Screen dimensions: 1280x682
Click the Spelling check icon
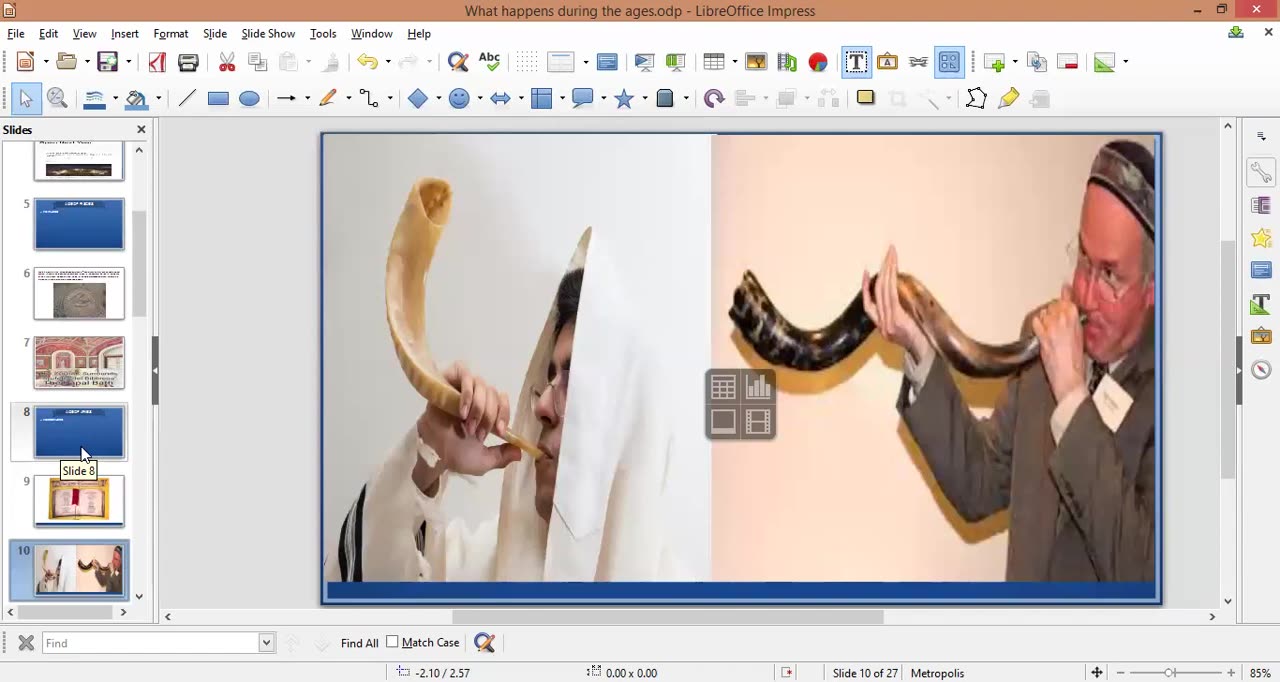point(489,62)
